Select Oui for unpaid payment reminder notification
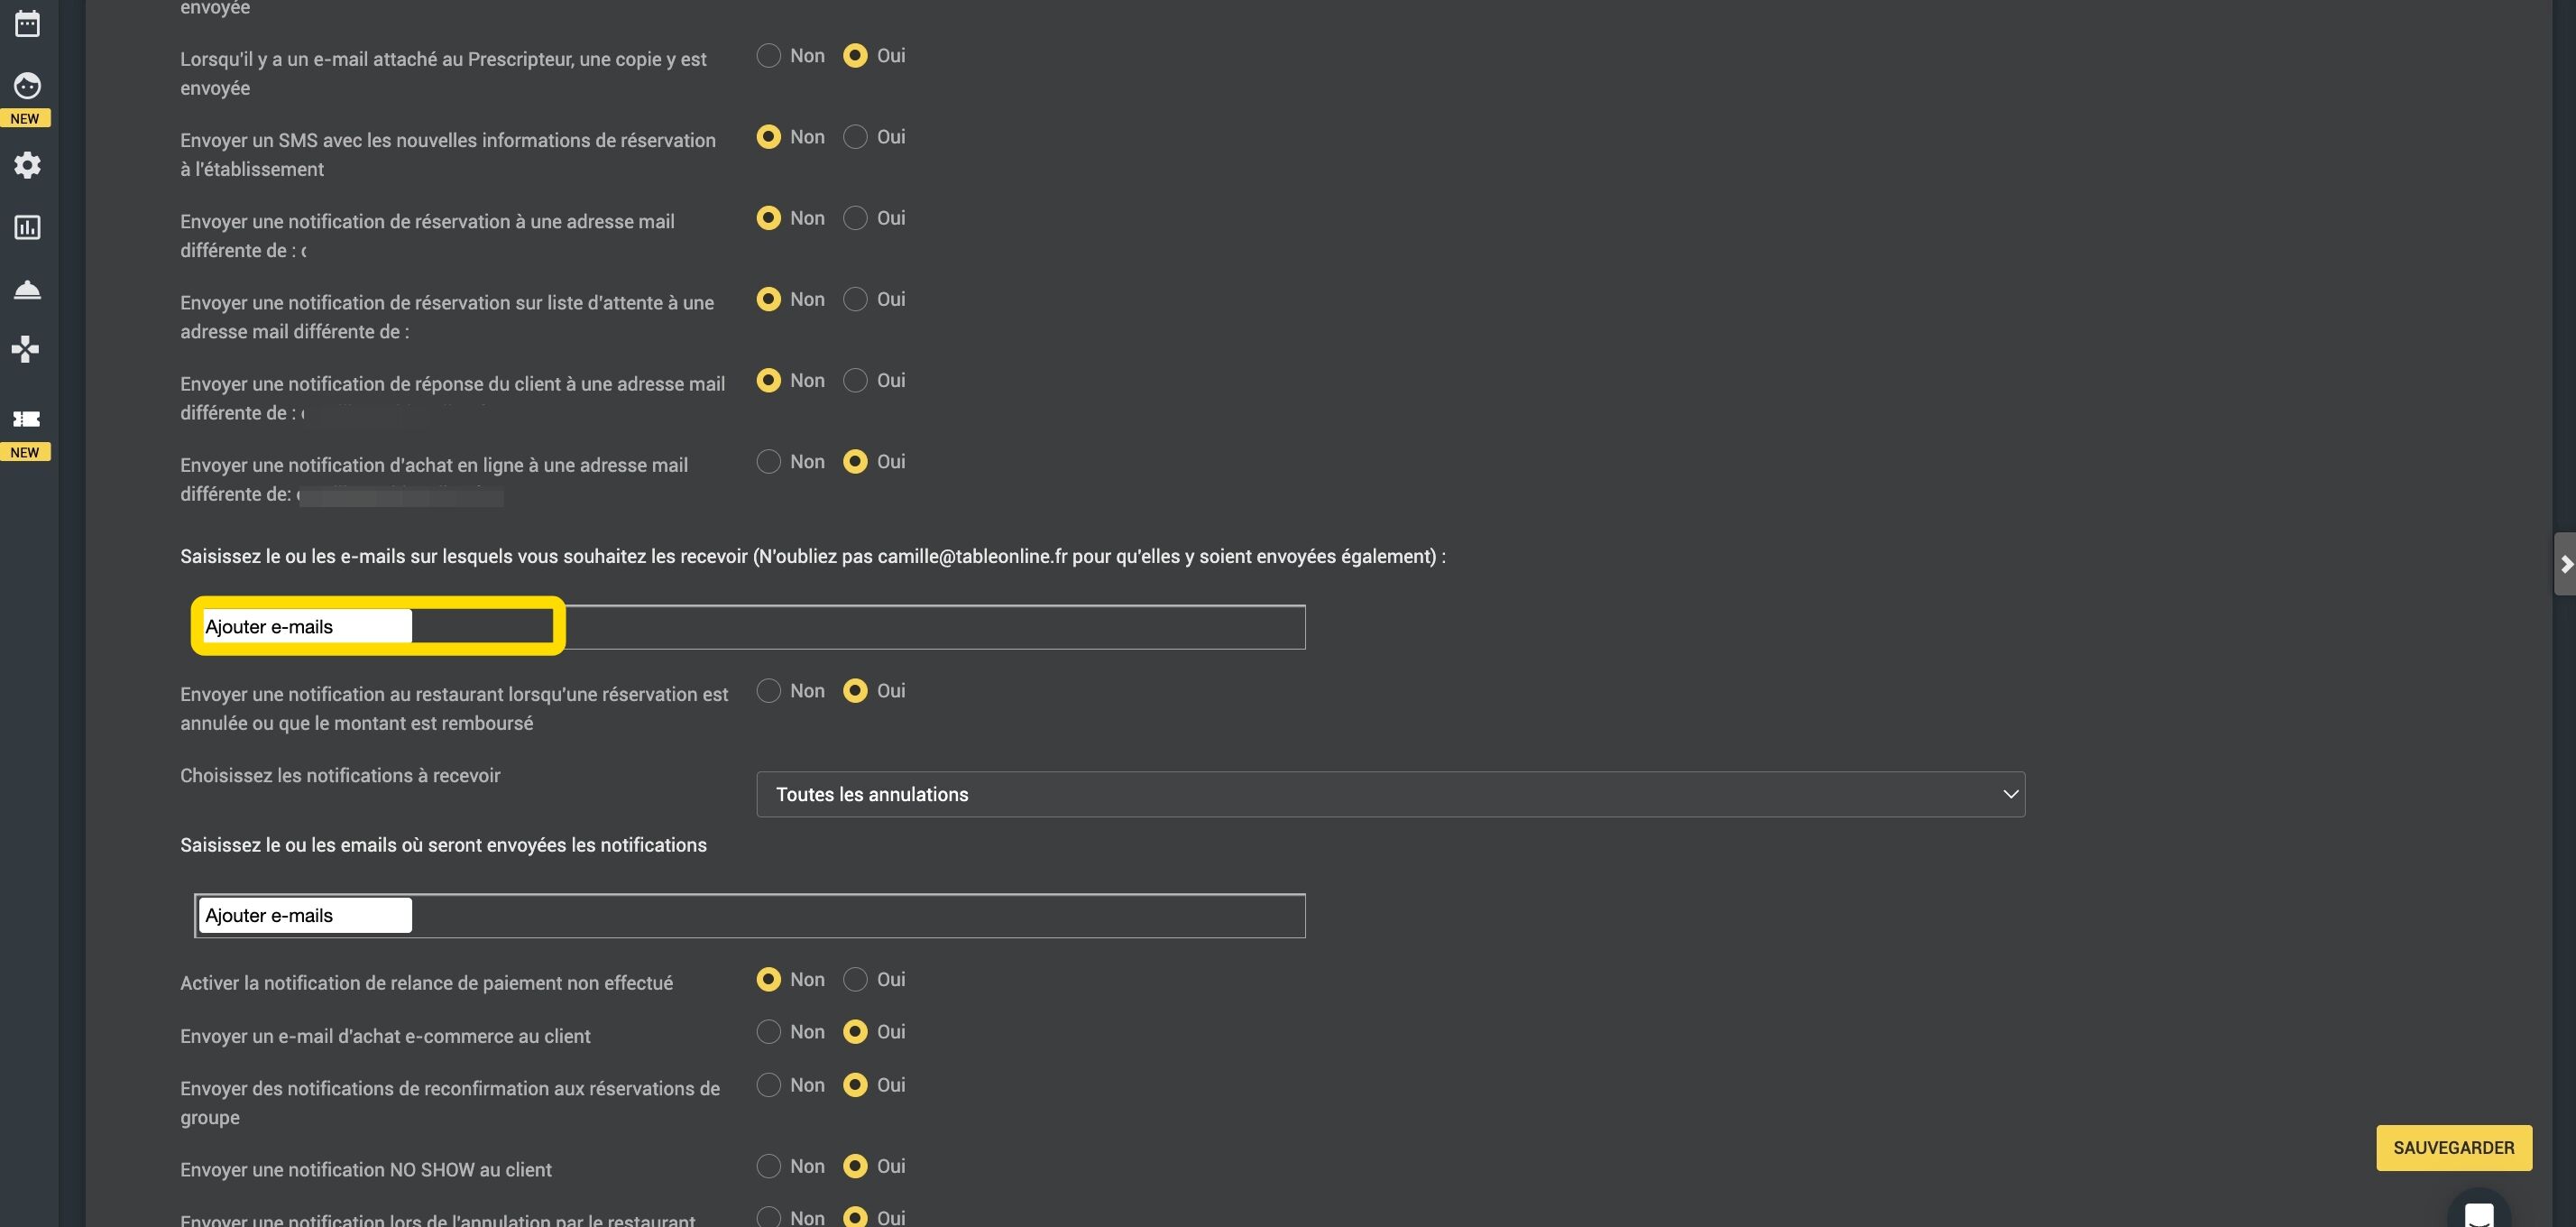2576x1227 pixels. click(855, 980)
